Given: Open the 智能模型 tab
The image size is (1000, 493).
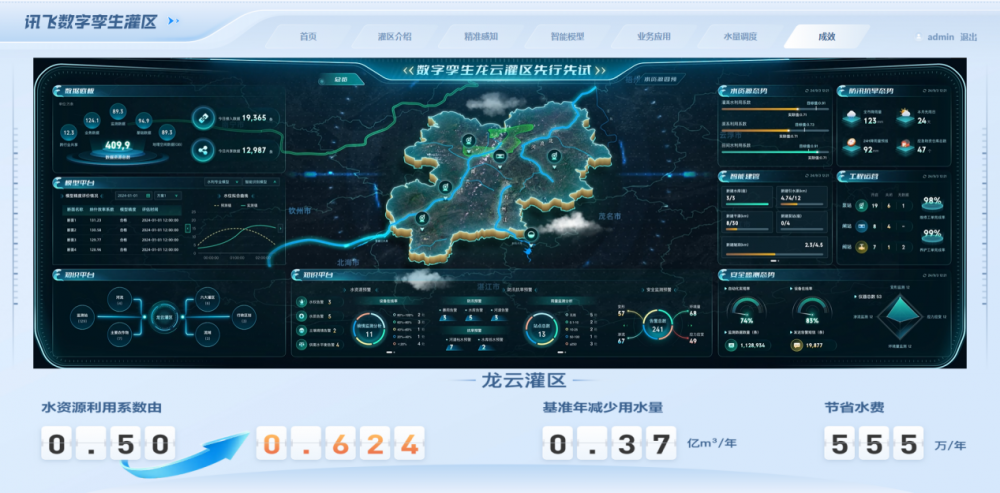Looking at the screenshot, I should tap(568, 36).
